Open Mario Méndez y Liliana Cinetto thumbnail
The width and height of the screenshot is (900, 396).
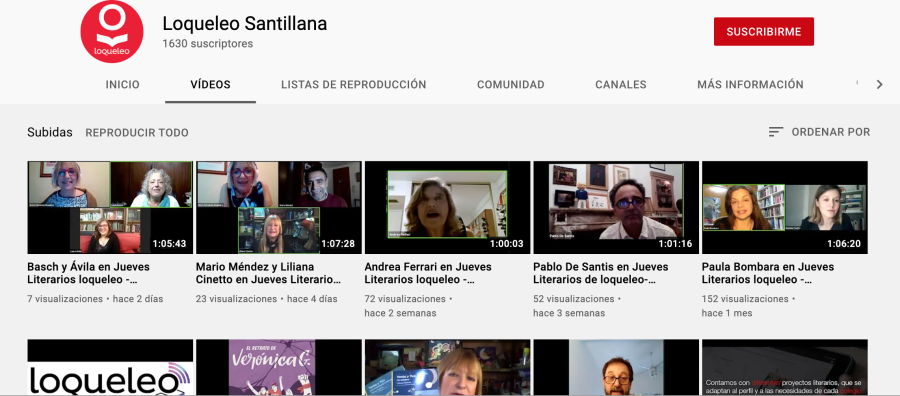(279, 207)
